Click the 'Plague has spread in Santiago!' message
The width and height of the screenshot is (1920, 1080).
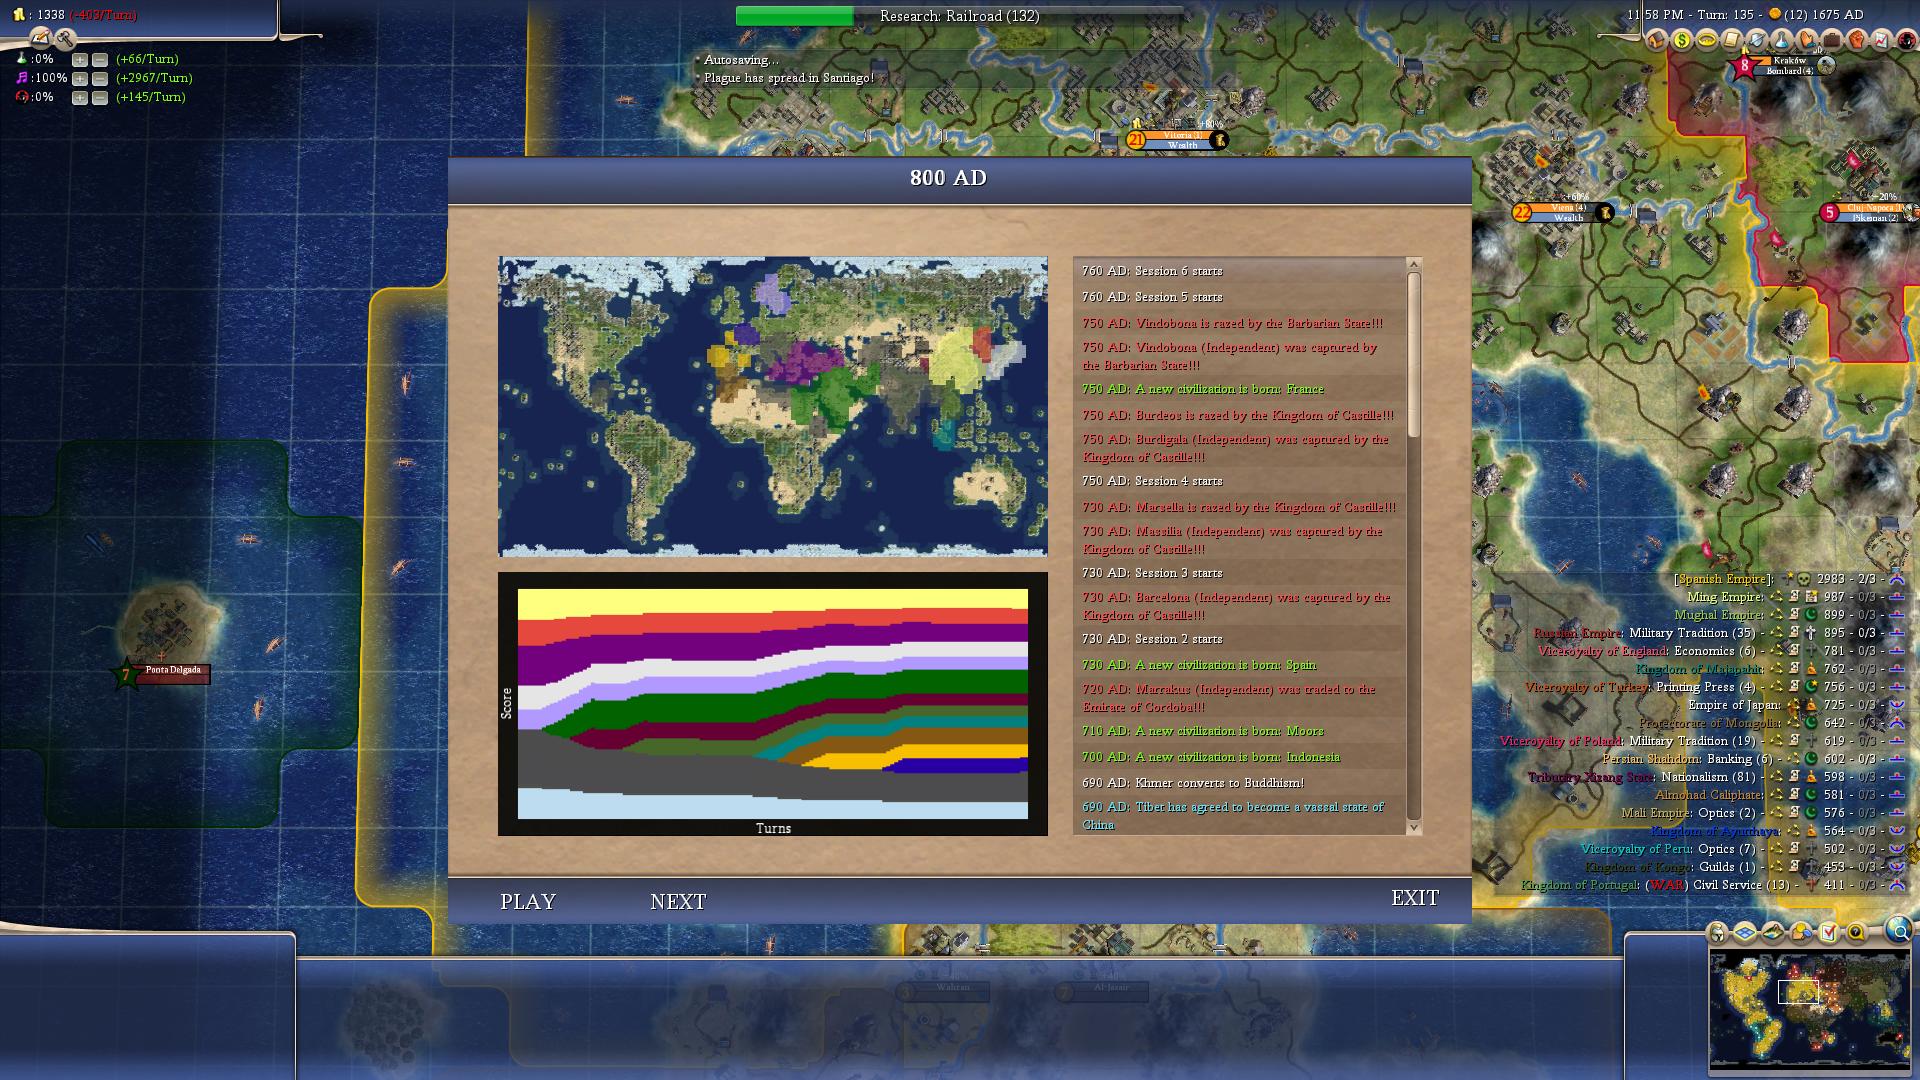click(789, 78)
